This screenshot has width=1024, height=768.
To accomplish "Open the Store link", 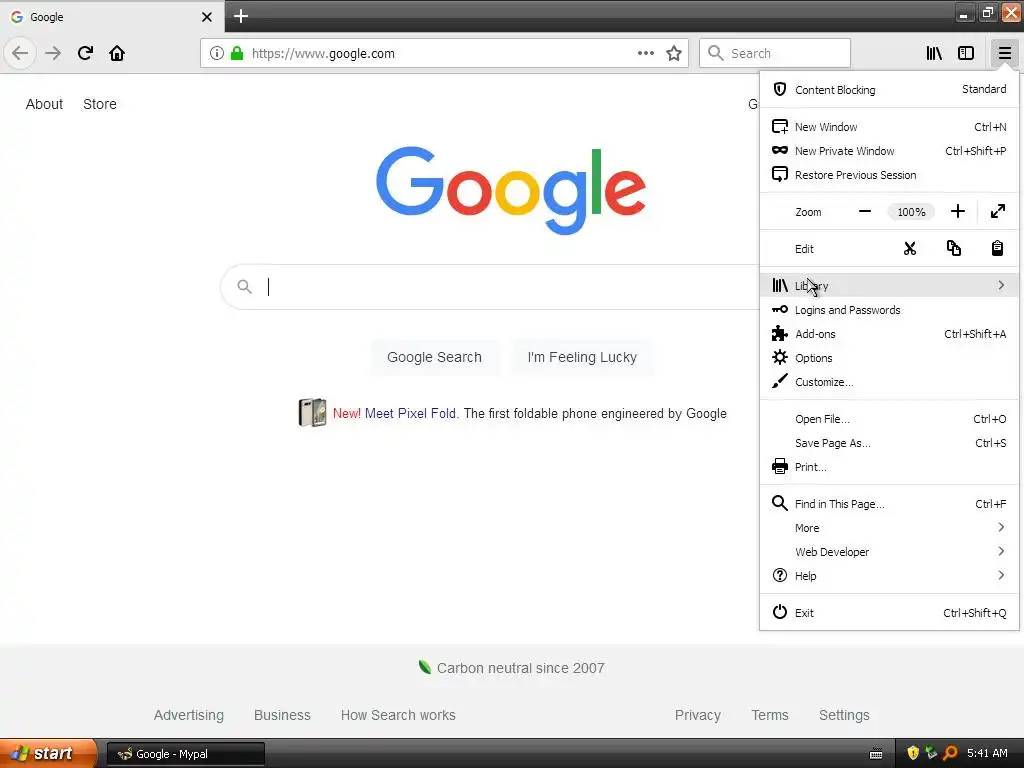I will [100, 104].
